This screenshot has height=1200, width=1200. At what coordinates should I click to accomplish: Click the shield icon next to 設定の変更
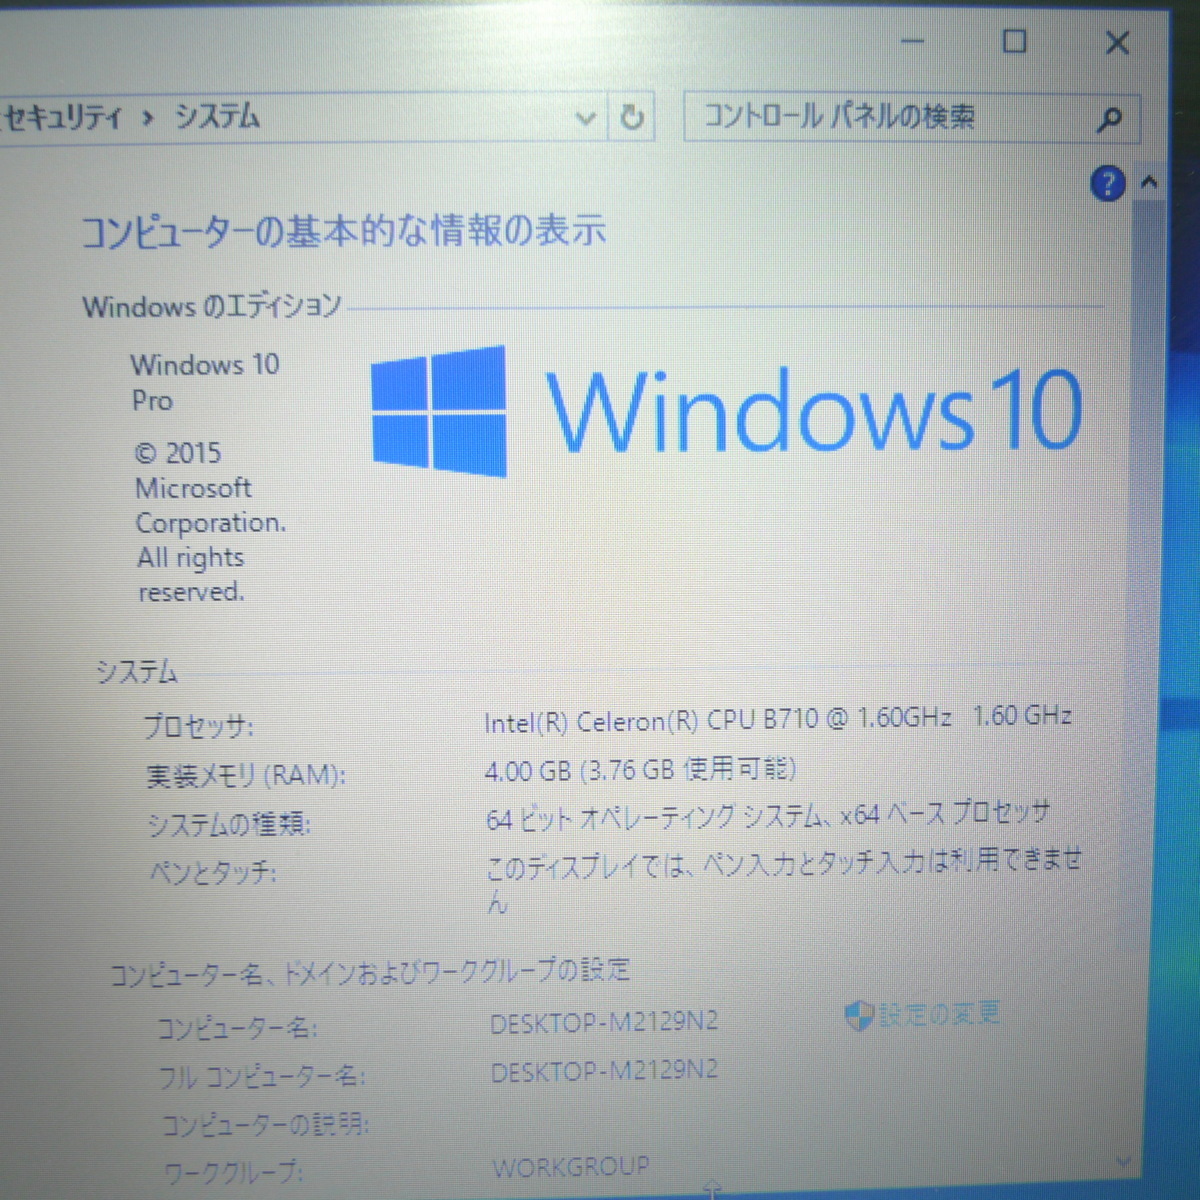click(x=859, y=1017)
